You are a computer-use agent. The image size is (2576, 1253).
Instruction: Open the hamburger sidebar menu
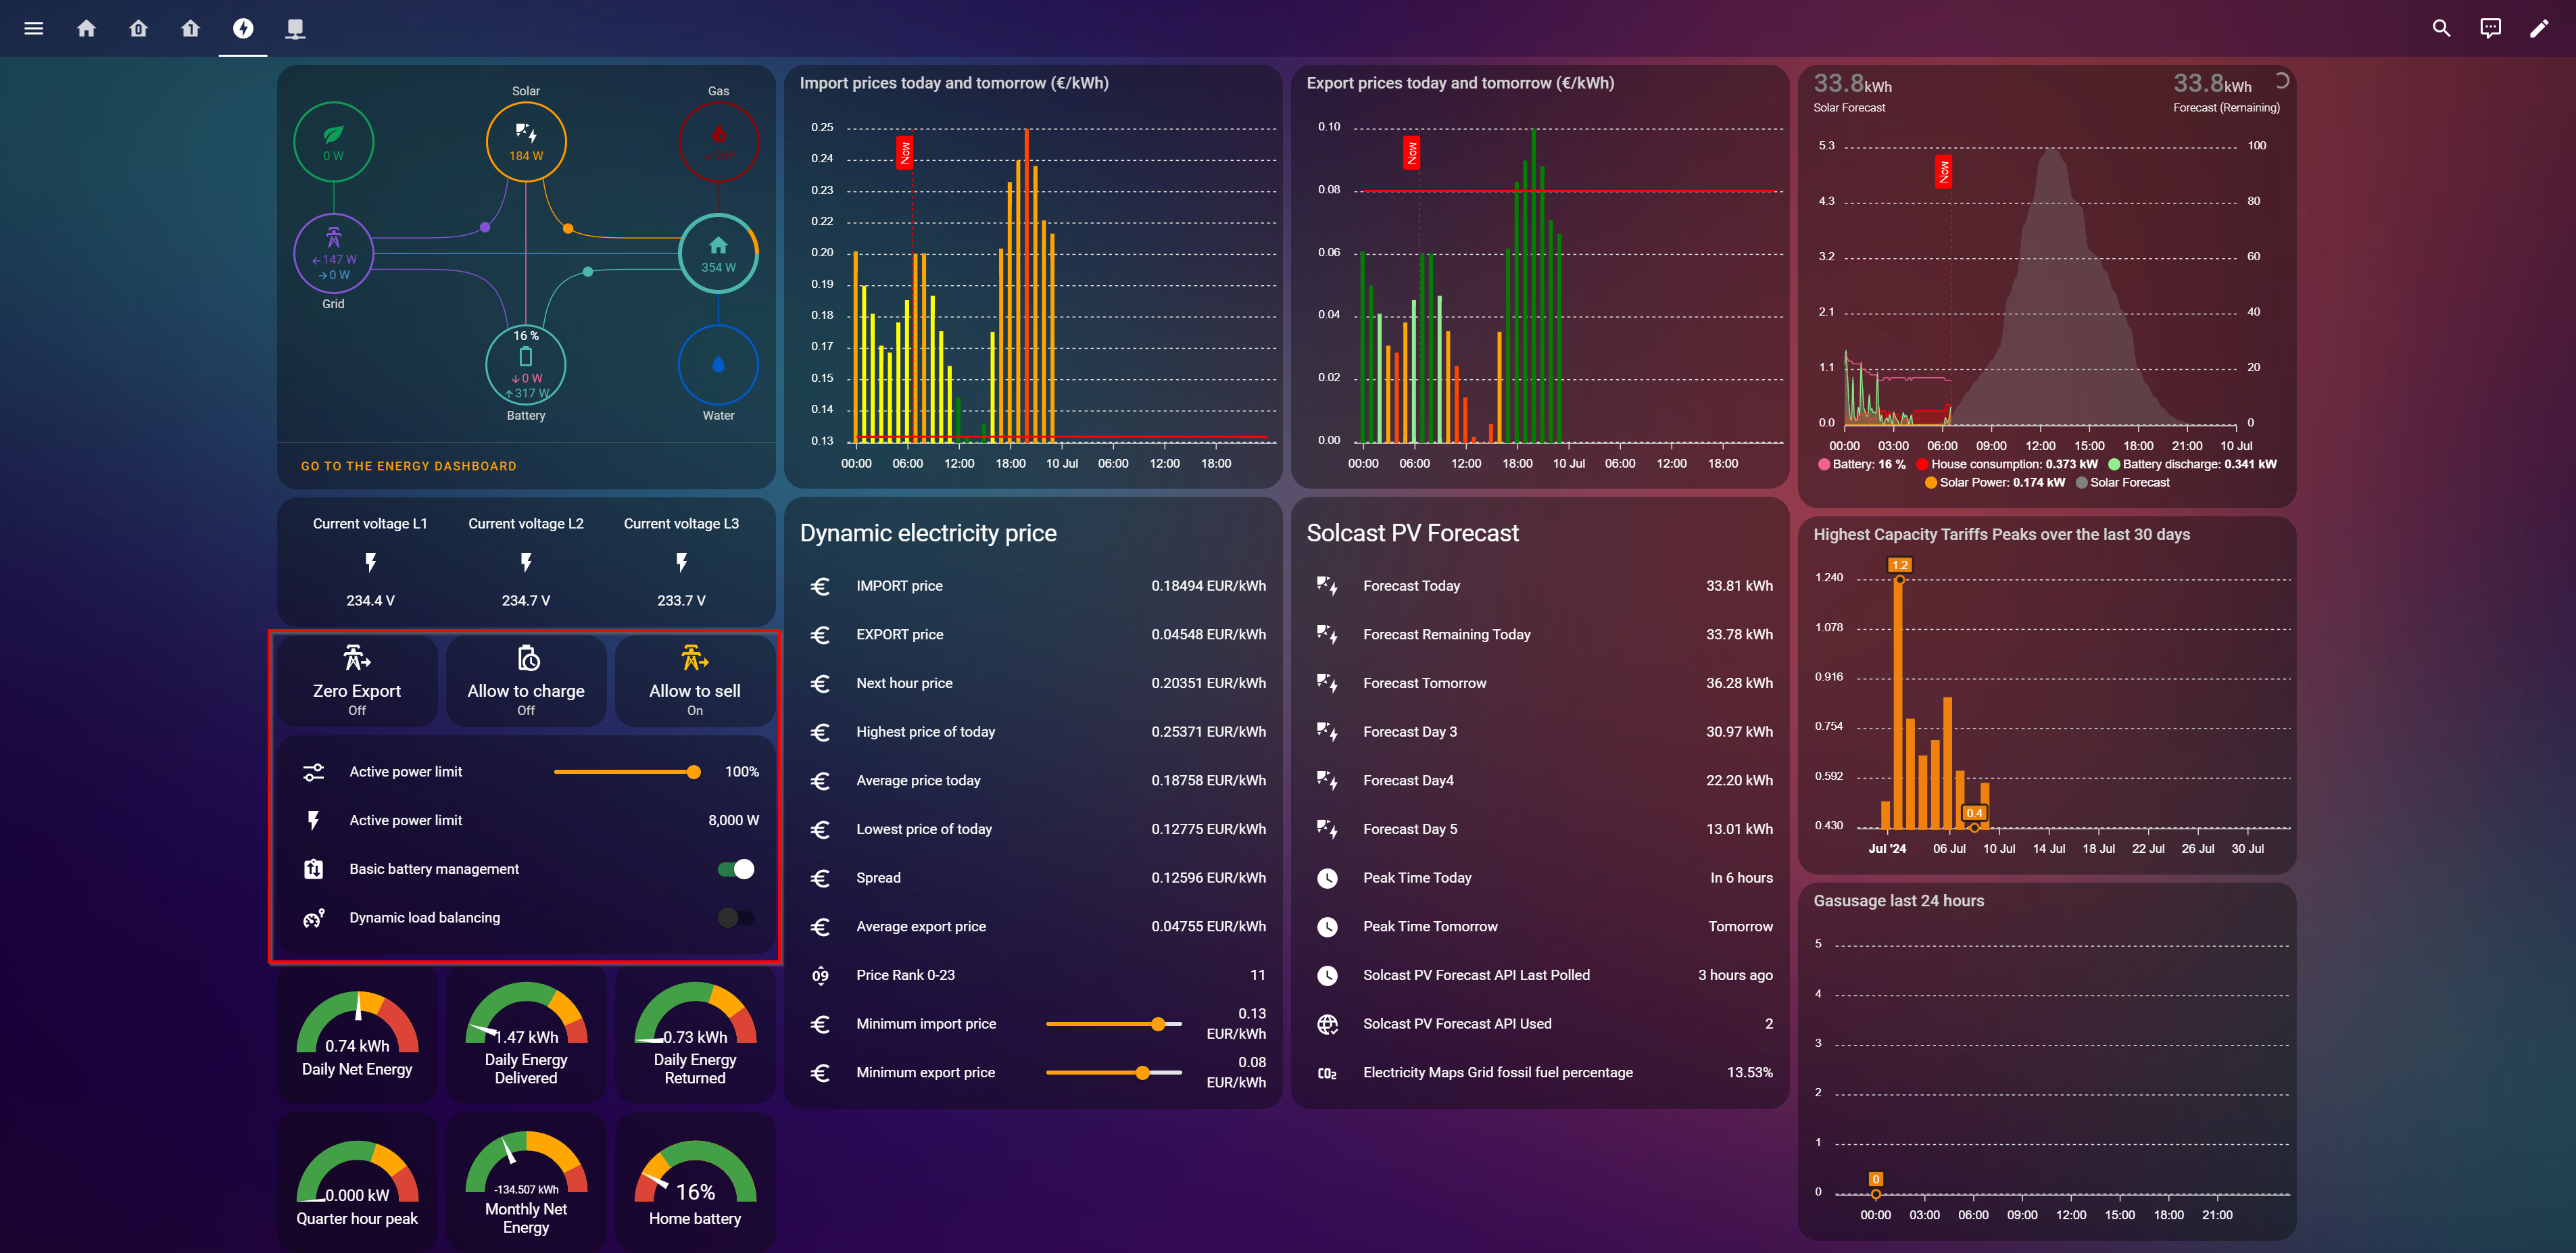pos(33,28)
